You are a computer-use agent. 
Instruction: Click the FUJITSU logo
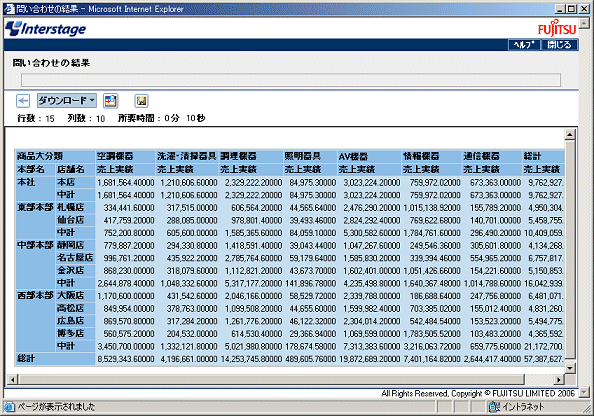coord(557,28)
